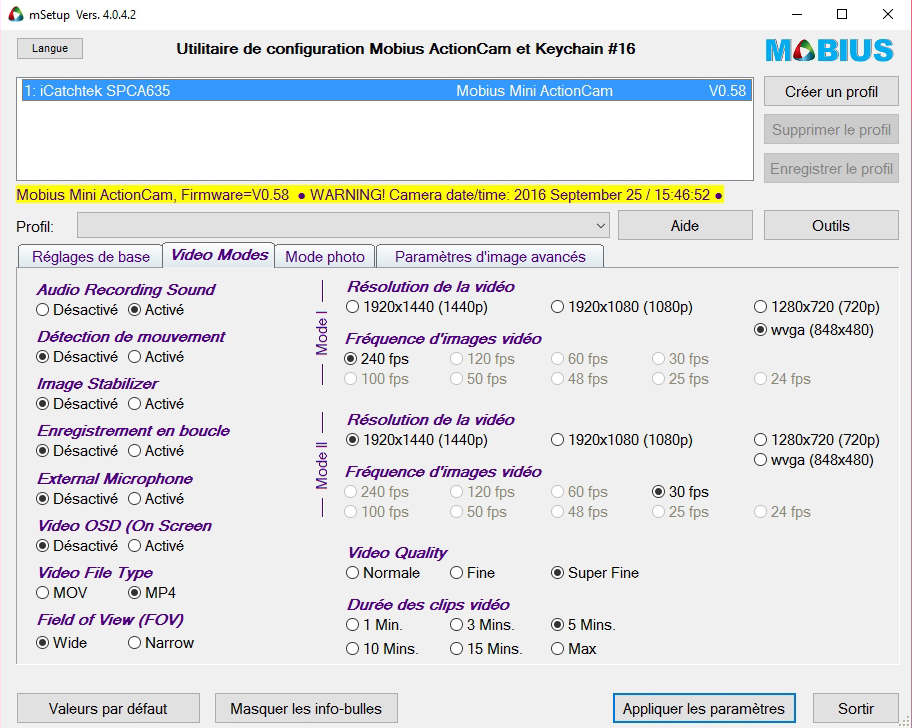
Task: Click Créer un profil button
Action: [831, 91]
